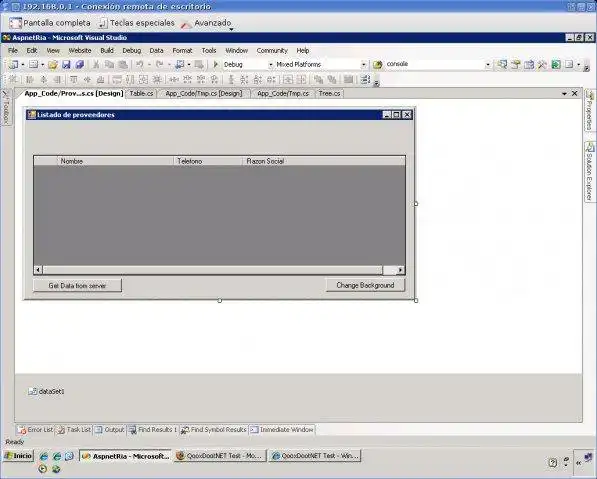Click the Bring to Front icon
The image size is (597, 479).
(x=319, y=80)
